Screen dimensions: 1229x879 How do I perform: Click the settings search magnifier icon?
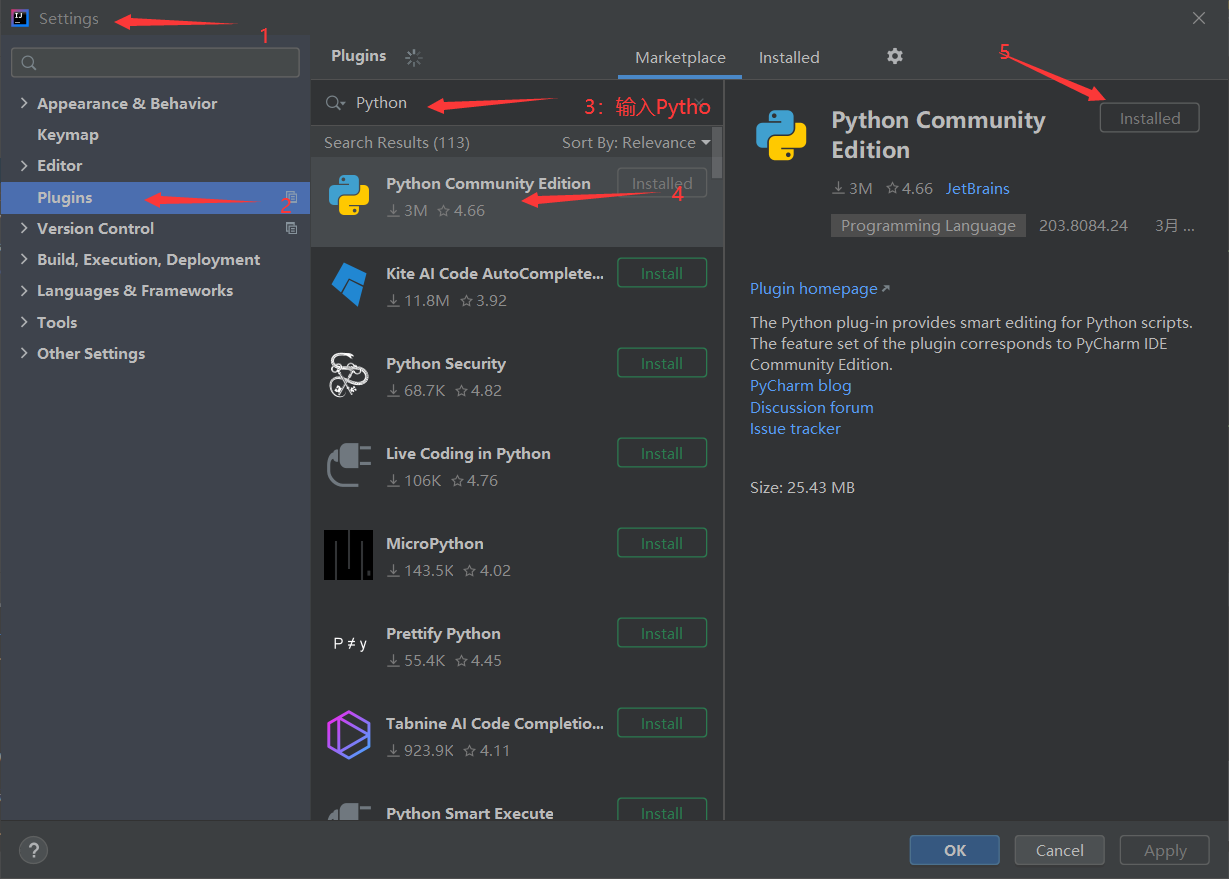(29, 63)
